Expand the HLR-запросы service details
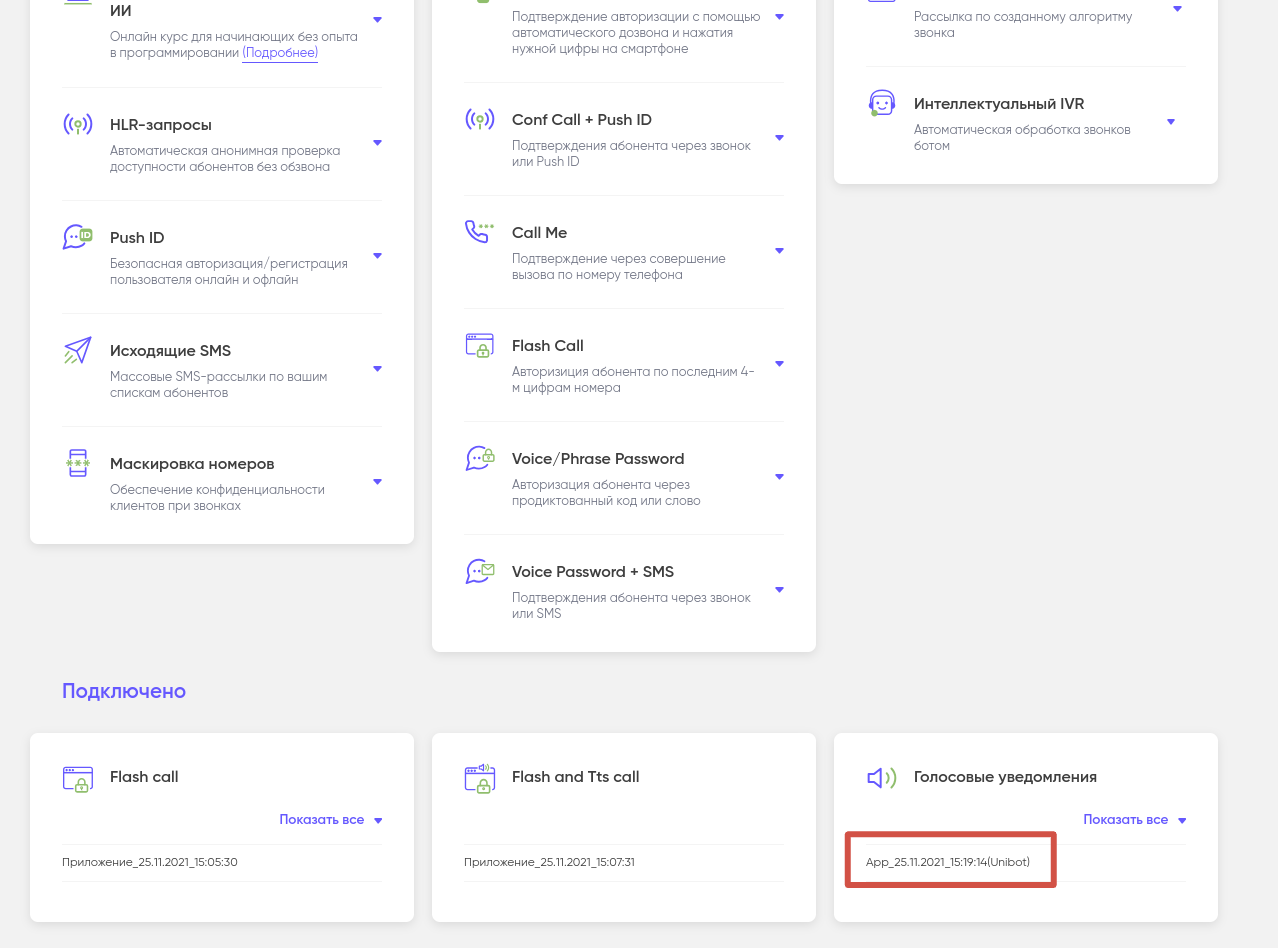 (377, 143)
